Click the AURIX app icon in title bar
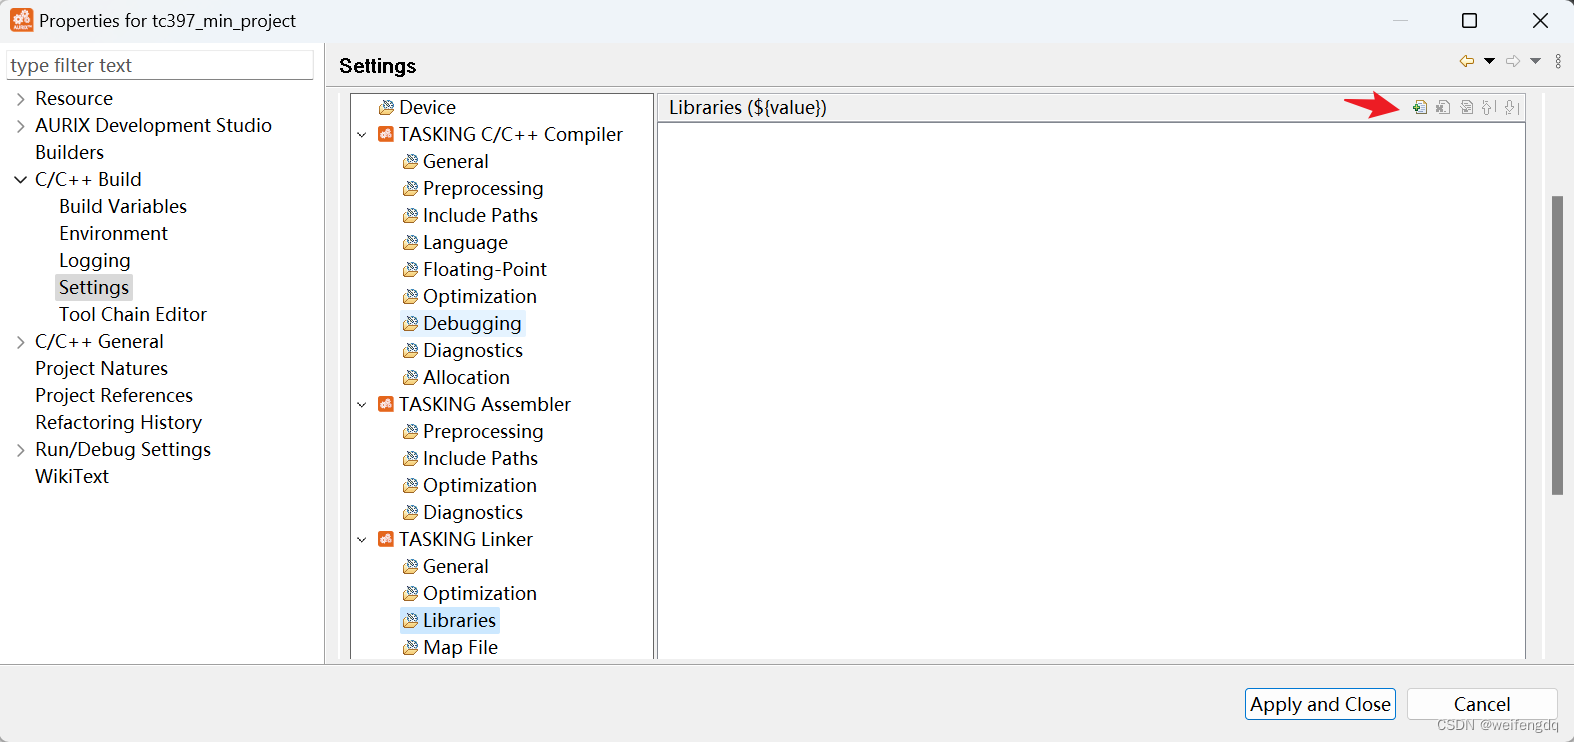Screen dimensions: 1574x742 click(x=21, y=20)
